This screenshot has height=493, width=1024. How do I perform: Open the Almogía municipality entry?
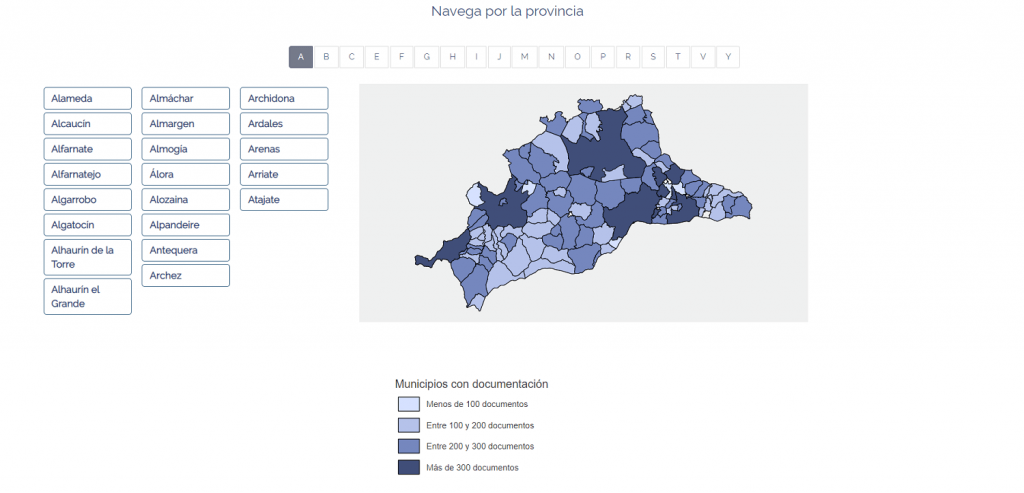pos(185,149)
